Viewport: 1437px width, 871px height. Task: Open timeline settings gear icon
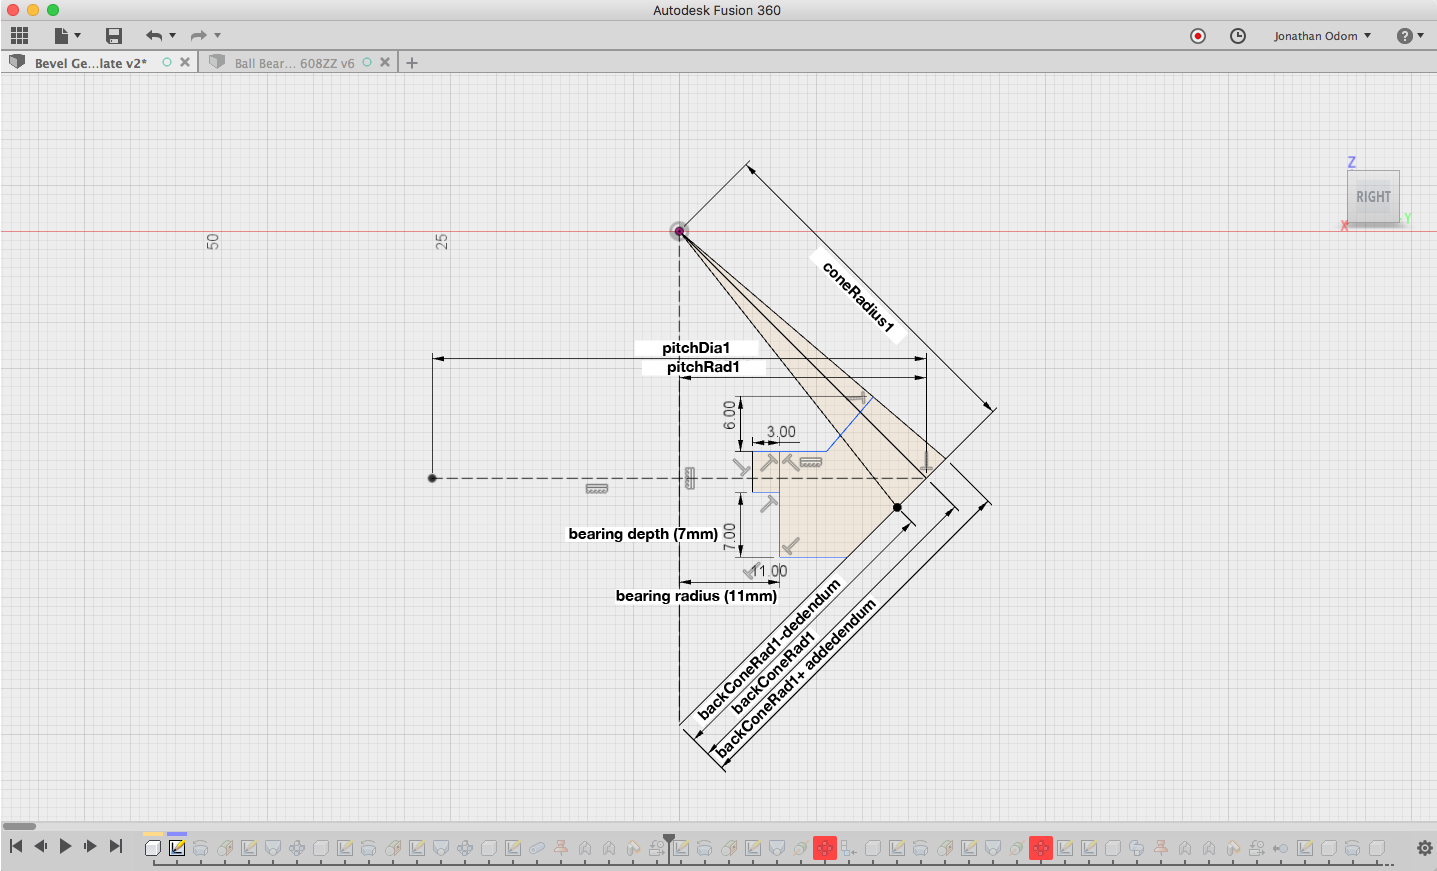click(1425, 848)
